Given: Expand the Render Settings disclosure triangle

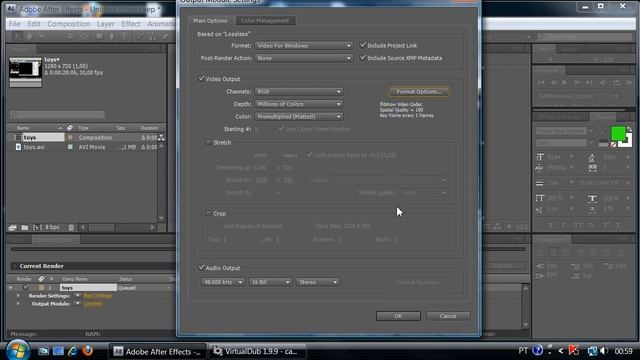Looking at the screenshot, I should pyautogui.click(x=18, y=296).
